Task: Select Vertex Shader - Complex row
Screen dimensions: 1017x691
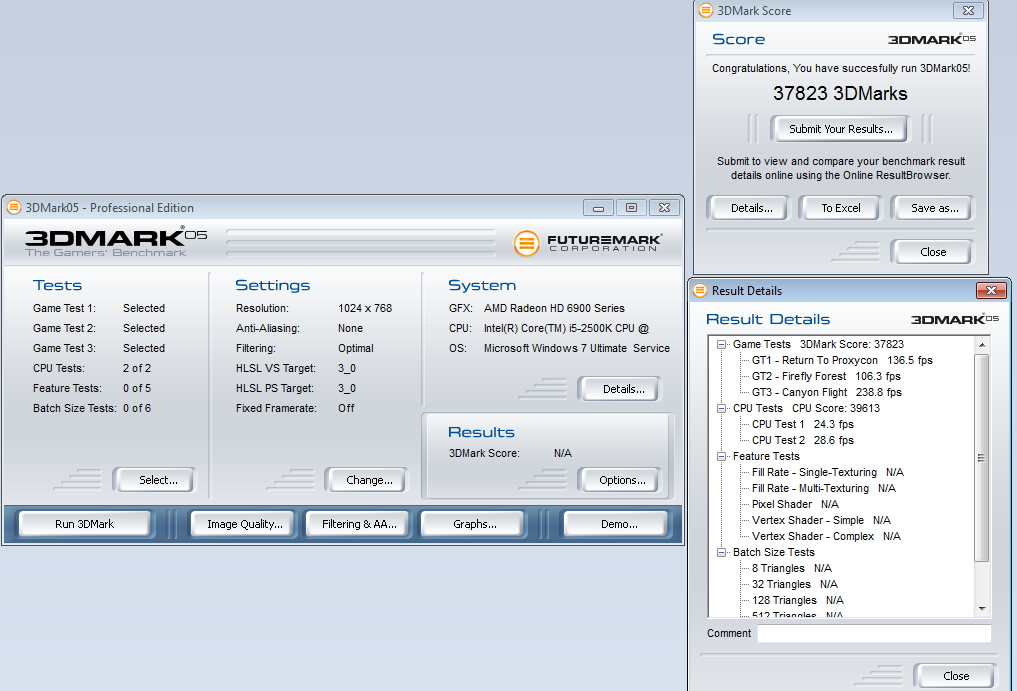Action: point(826,537)
